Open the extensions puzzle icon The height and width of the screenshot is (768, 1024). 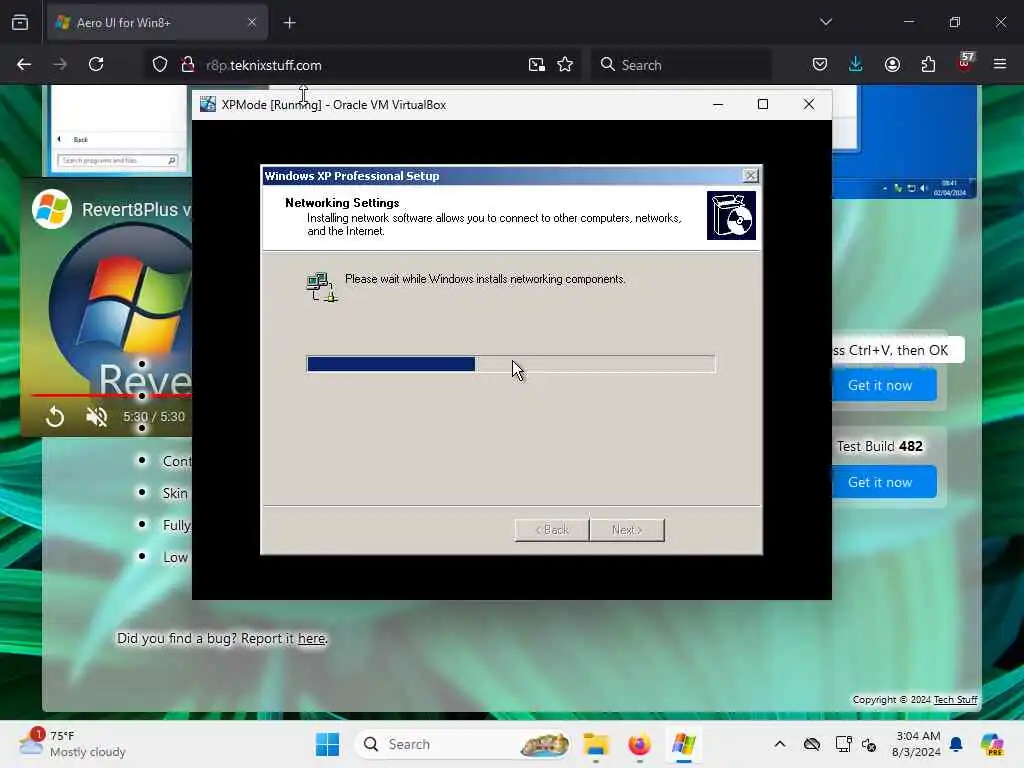tap(928, 64)
